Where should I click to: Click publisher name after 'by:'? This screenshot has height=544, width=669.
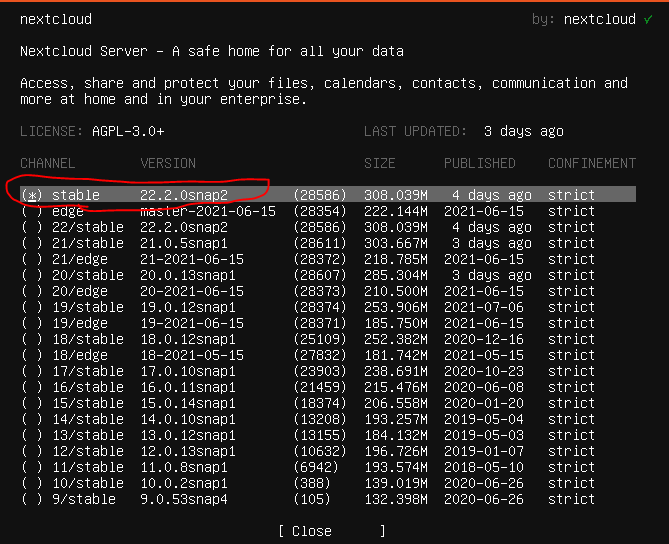pyautogui.click(x=599, y=19)
